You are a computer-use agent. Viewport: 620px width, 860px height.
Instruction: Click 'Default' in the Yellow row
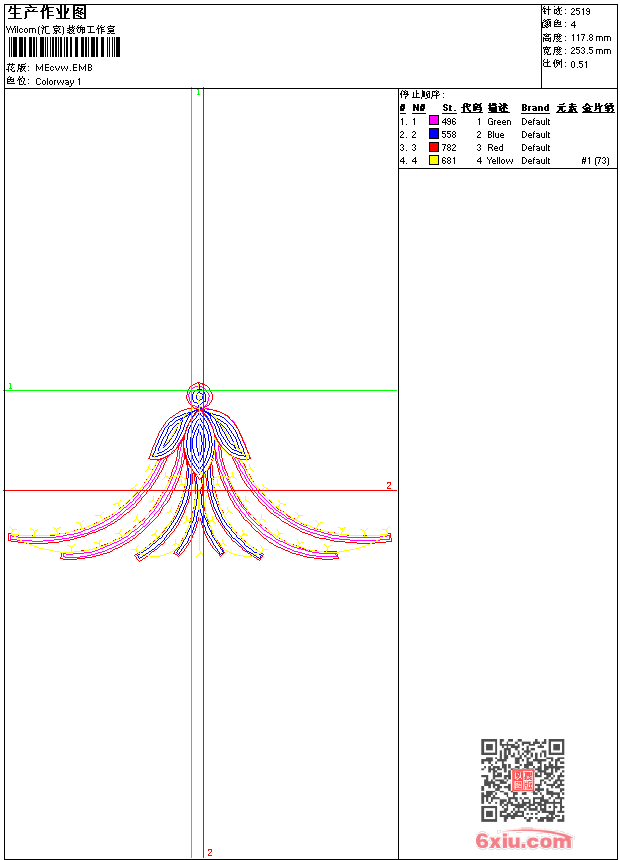536,161
